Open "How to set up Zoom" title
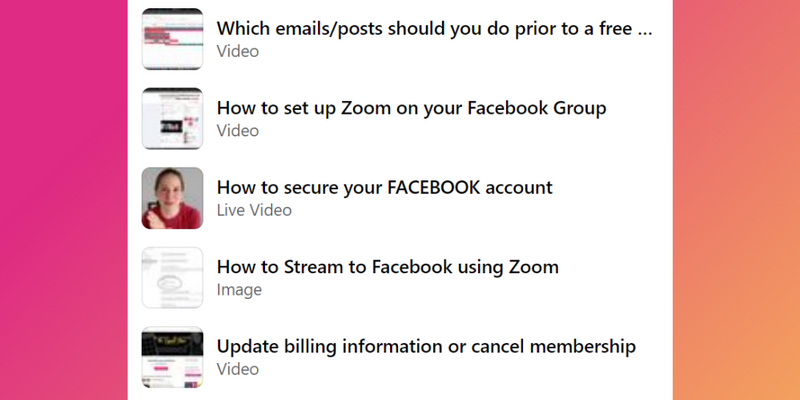Viewport: 800px width, 400px height. [411, 108]
